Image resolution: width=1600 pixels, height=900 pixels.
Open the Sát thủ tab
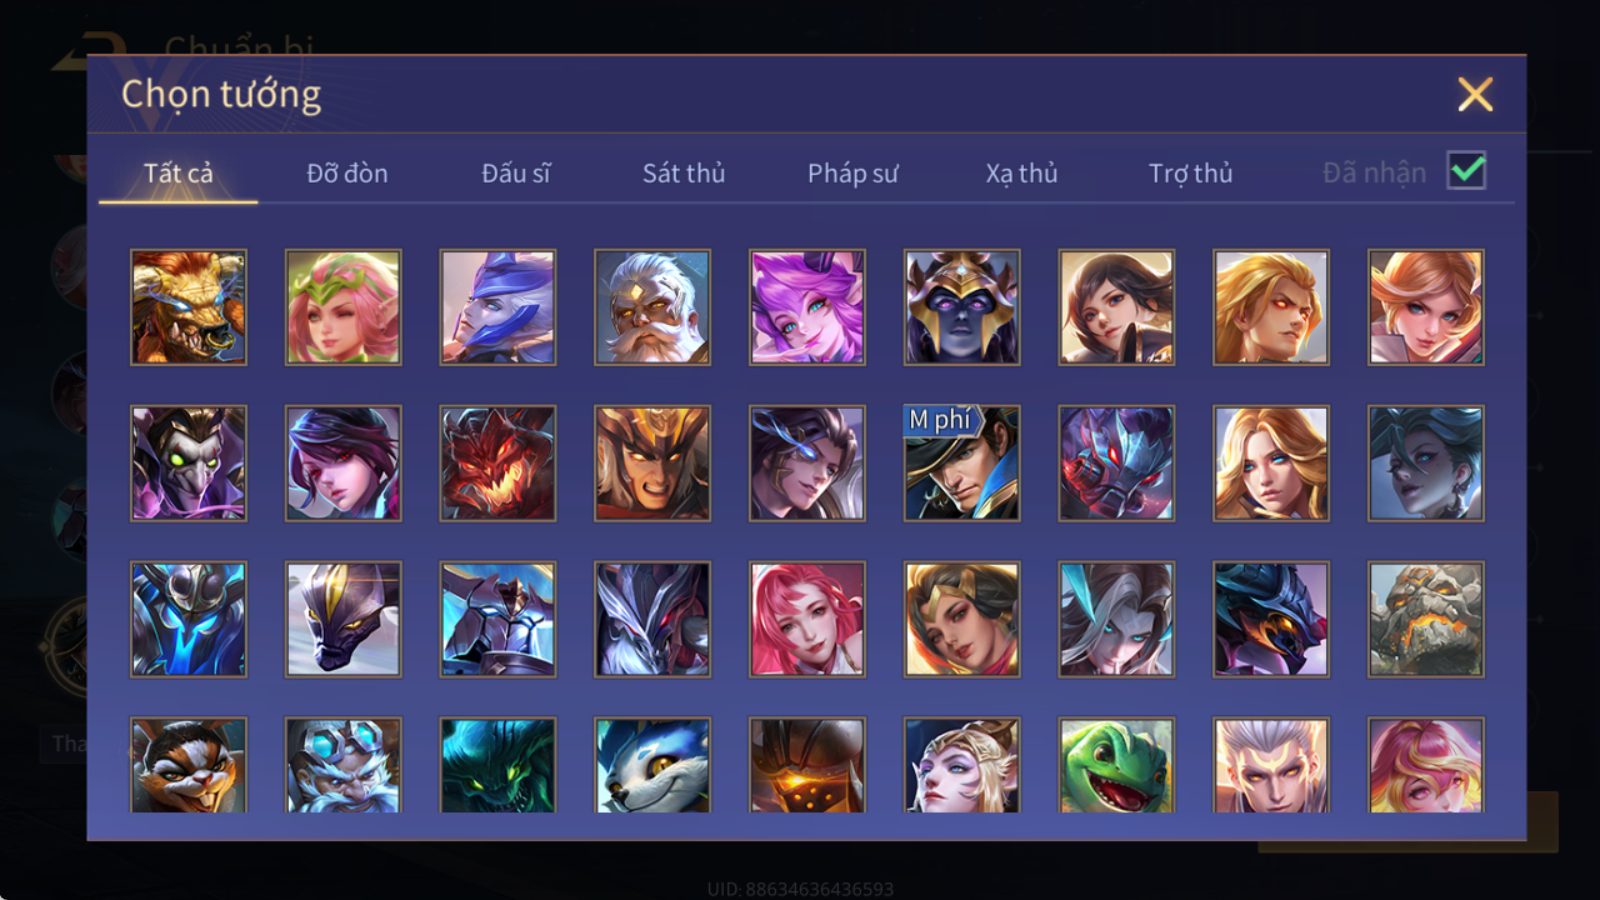pyautogui.click(x=684, y=174)
